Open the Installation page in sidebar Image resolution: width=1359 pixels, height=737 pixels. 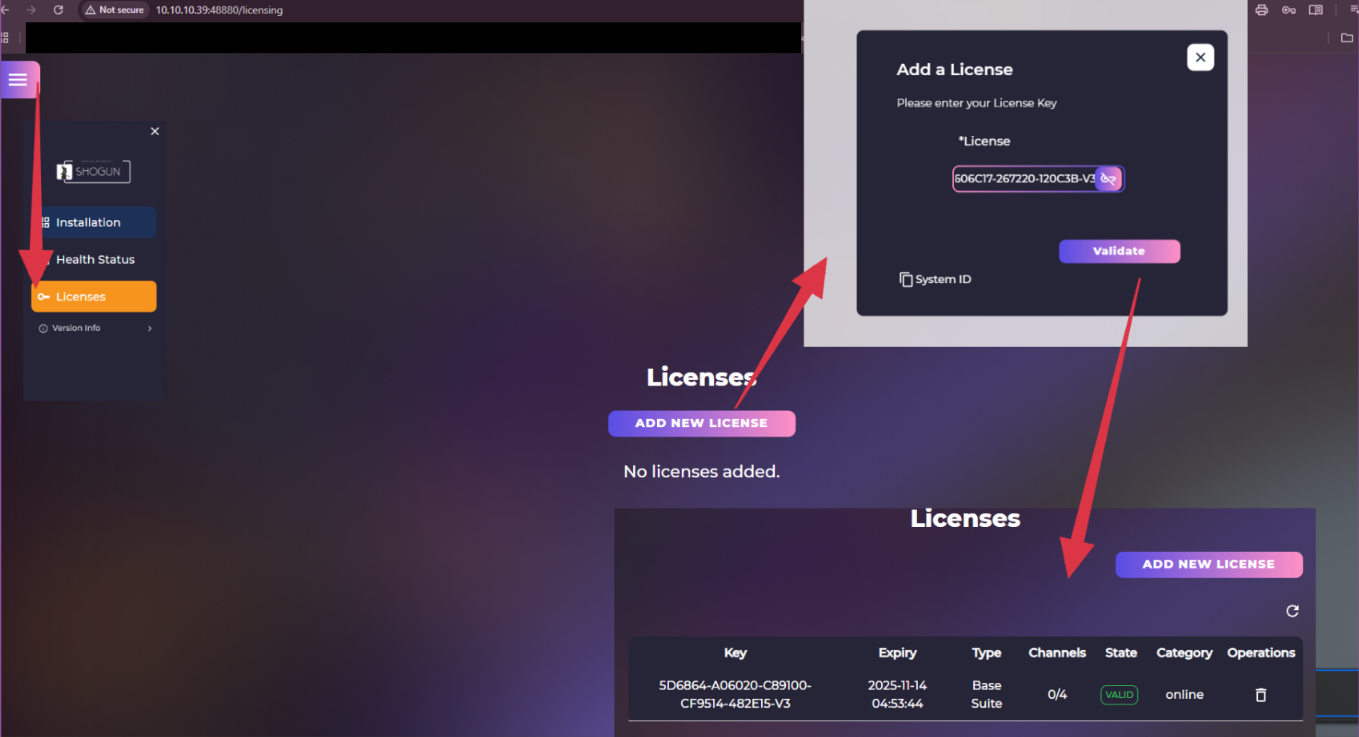coord(93,222)
